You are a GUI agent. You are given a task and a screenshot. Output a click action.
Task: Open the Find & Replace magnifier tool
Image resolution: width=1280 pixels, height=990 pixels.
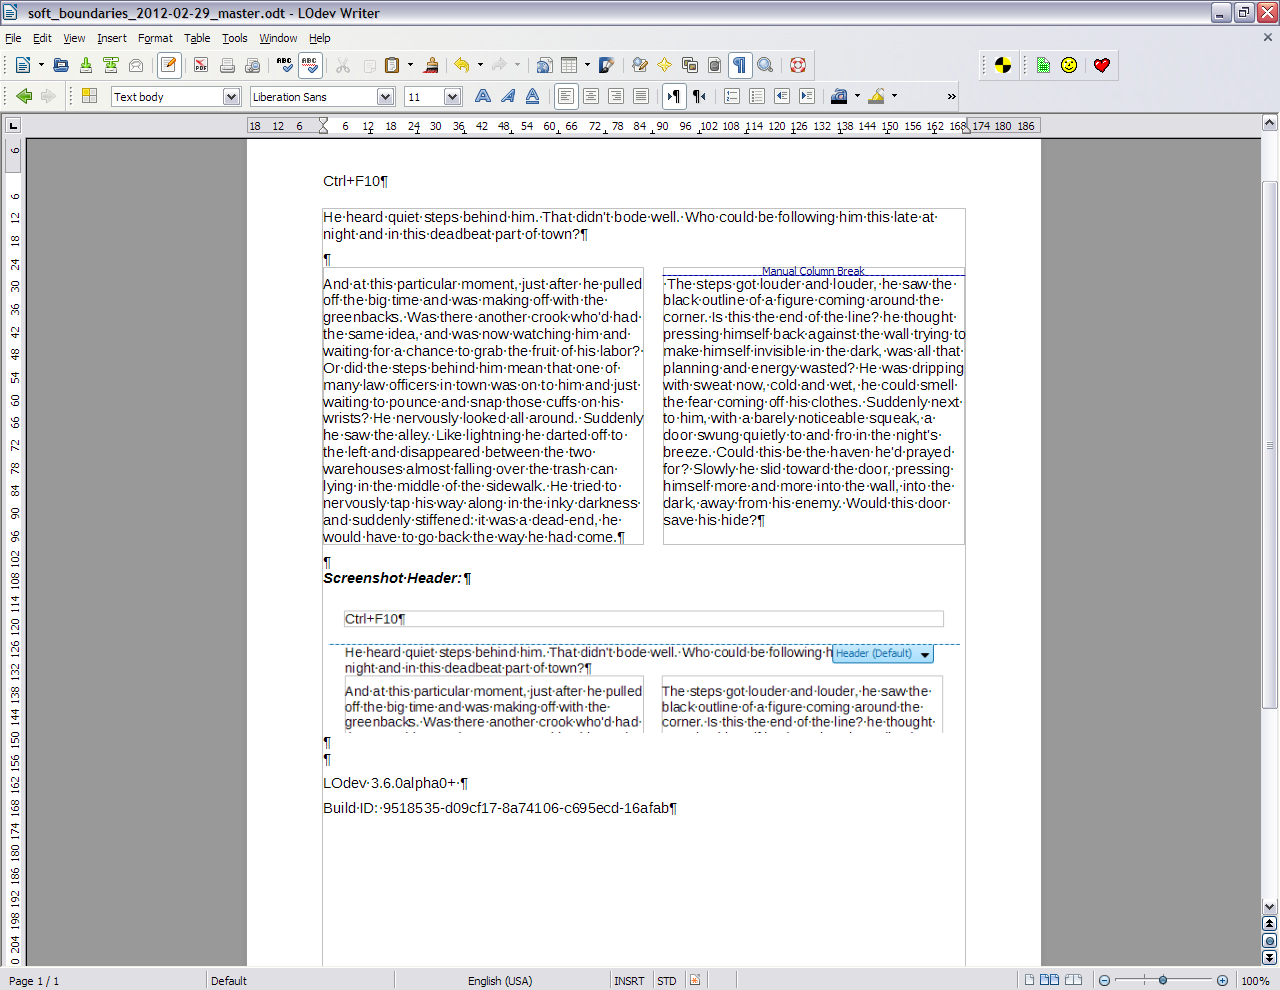tap(765, 65)
